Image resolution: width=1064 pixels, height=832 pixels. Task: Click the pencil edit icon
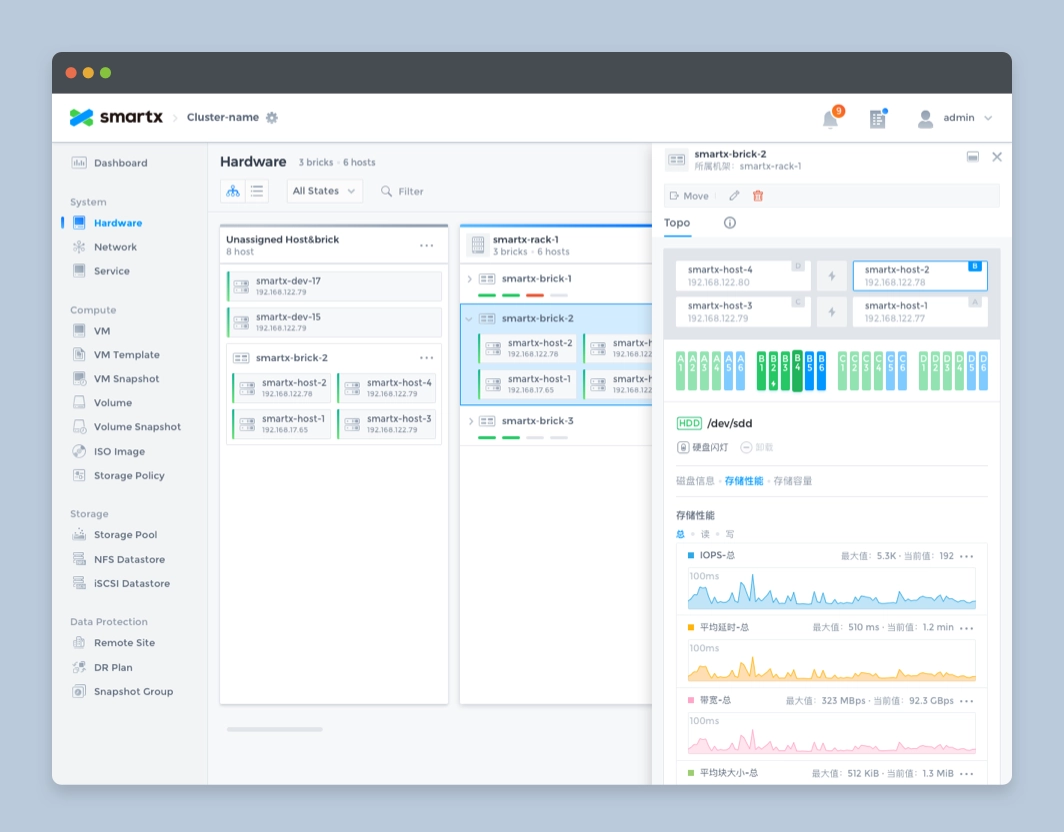tap(734, 196)
